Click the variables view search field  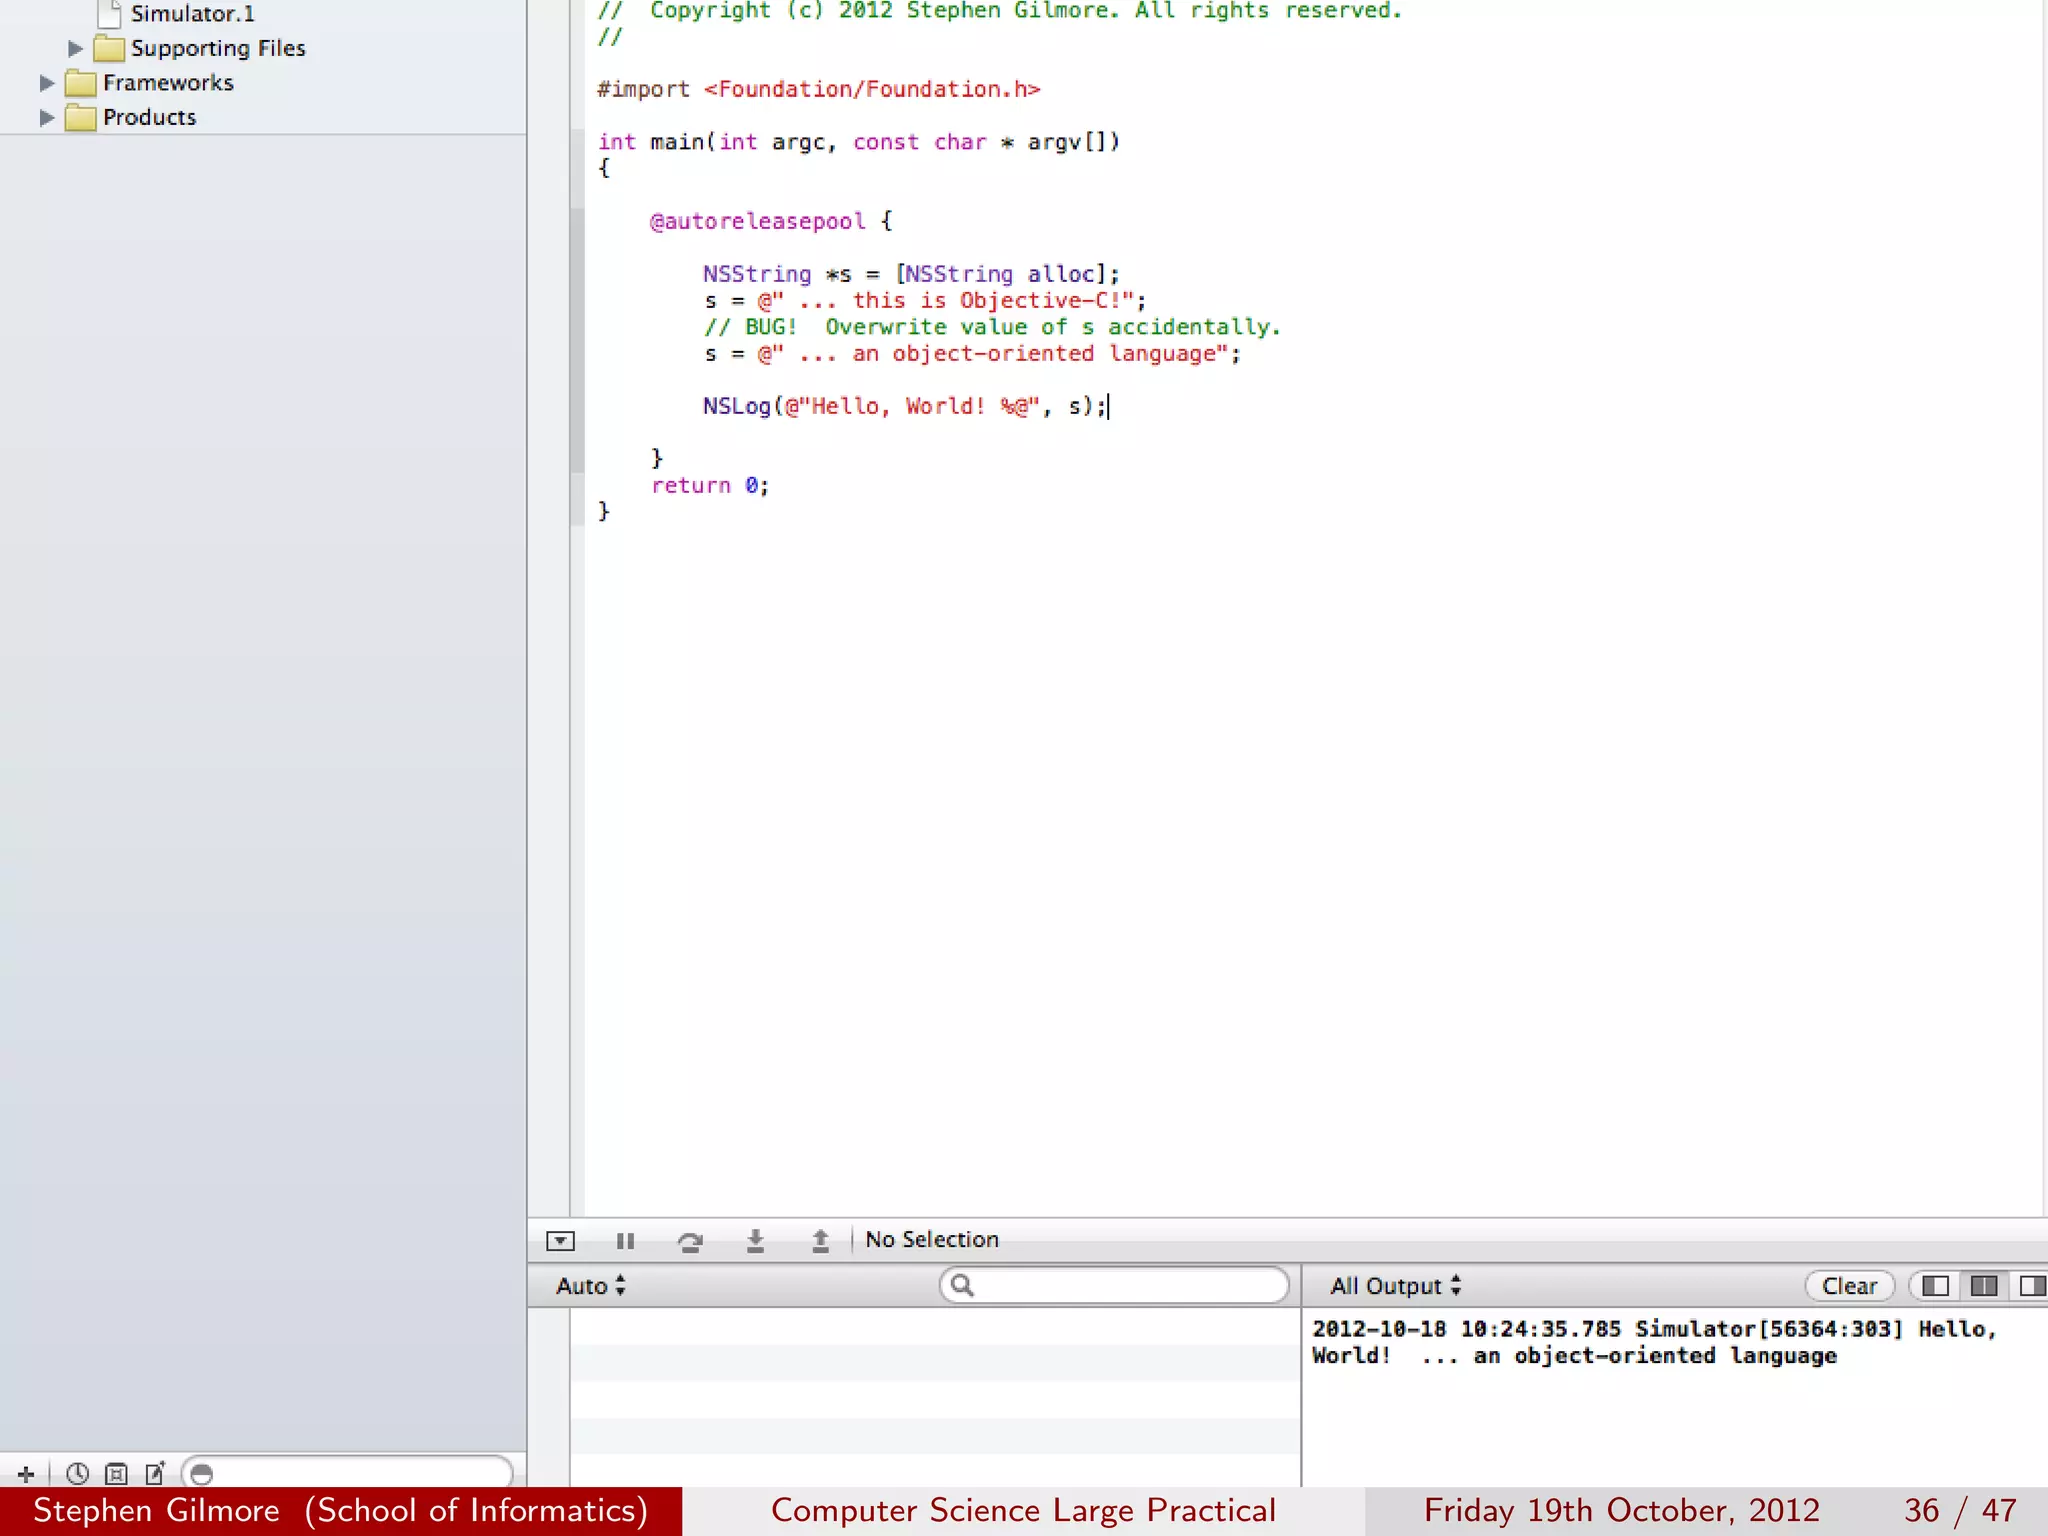pos(1114,1286)
